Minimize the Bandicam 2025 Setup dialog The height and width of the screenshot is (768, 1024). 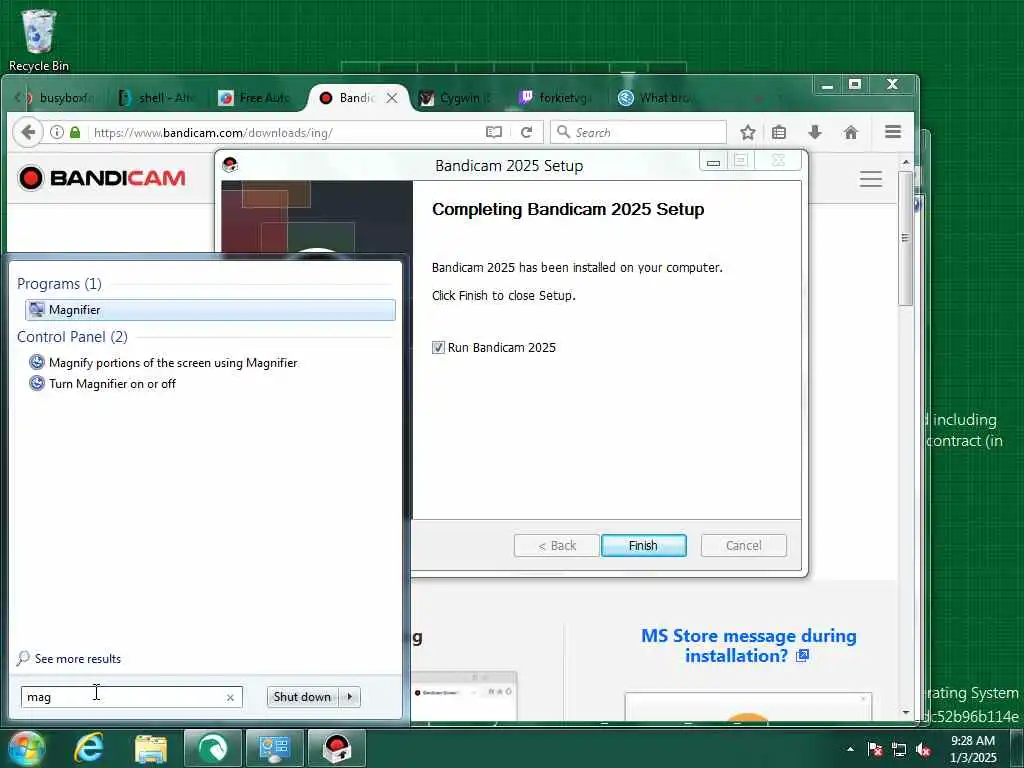pyautogui.click(x=713, y=161)
